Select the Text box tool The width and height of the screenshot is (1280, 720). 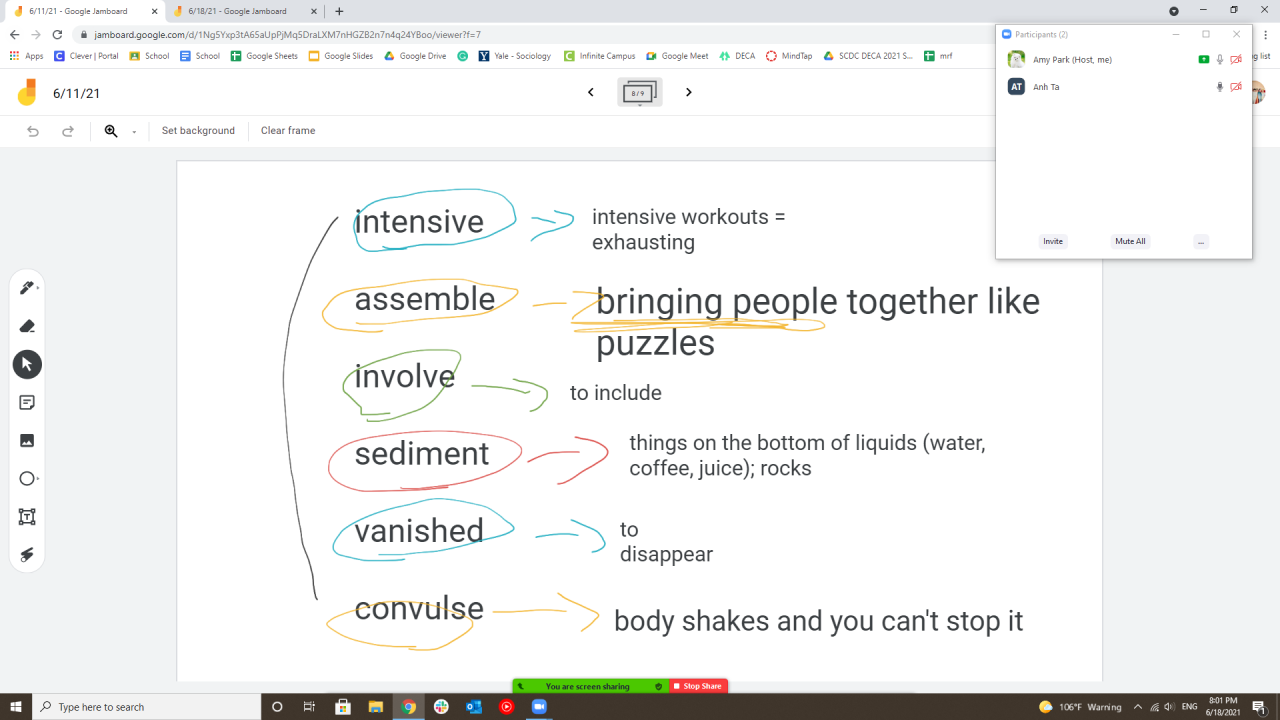[27, 517]
